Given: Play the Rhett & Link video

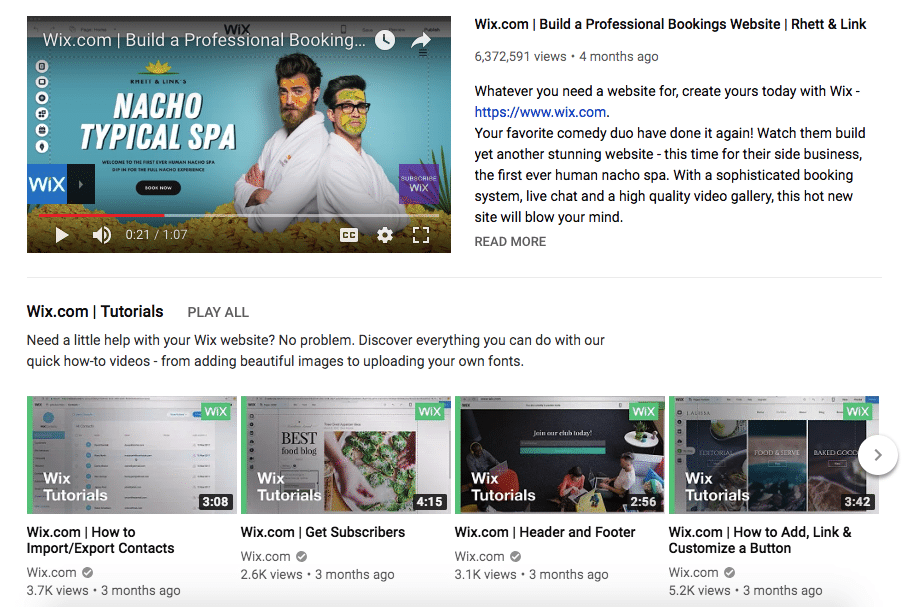Looking at the screenshot, I should coord(62,235).
